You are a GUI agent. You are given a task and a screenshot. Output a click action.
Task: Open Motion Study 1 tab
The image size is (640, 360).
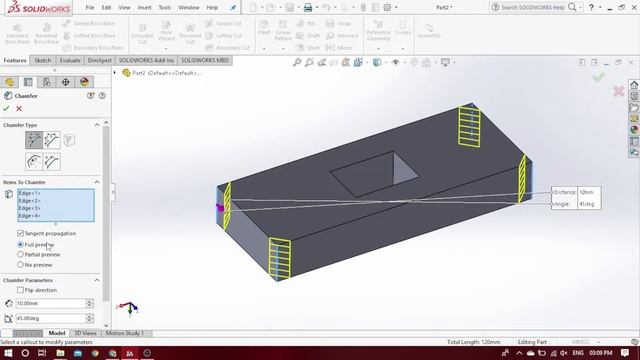click(125, 333)
